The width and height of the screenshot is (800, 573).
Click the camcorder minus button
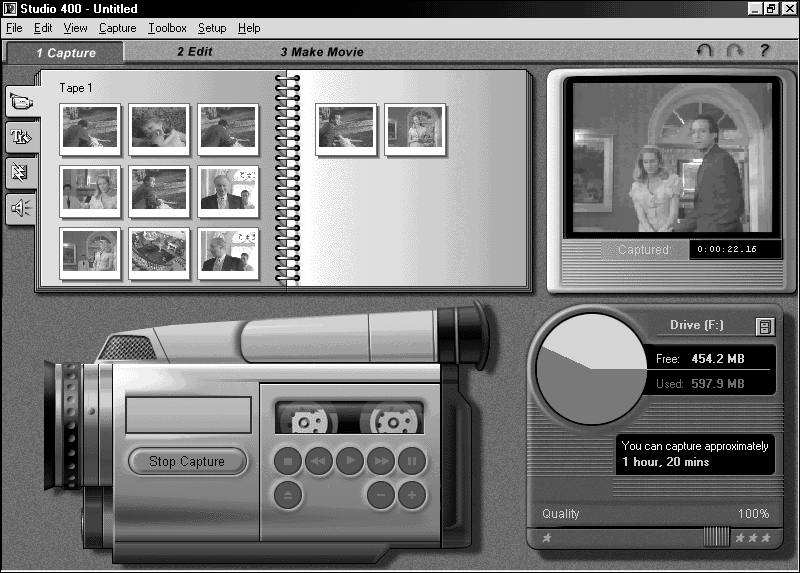click(381, 494)
